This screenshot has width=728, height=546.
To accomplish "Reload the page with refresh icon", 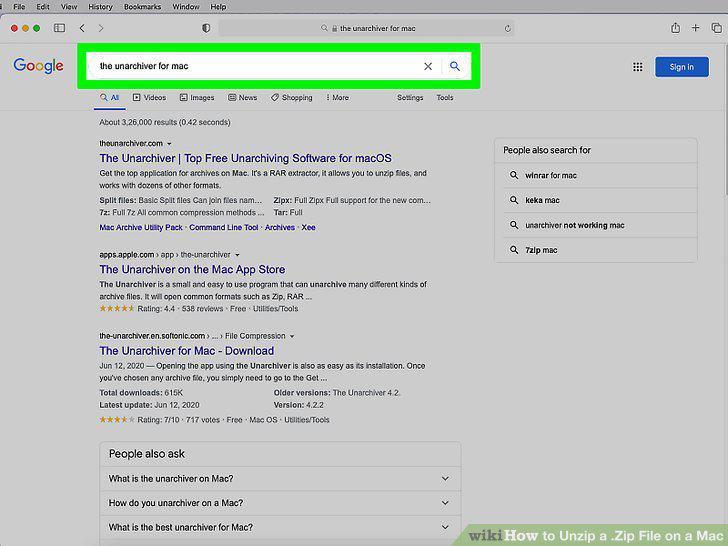I will click(507, 29).
